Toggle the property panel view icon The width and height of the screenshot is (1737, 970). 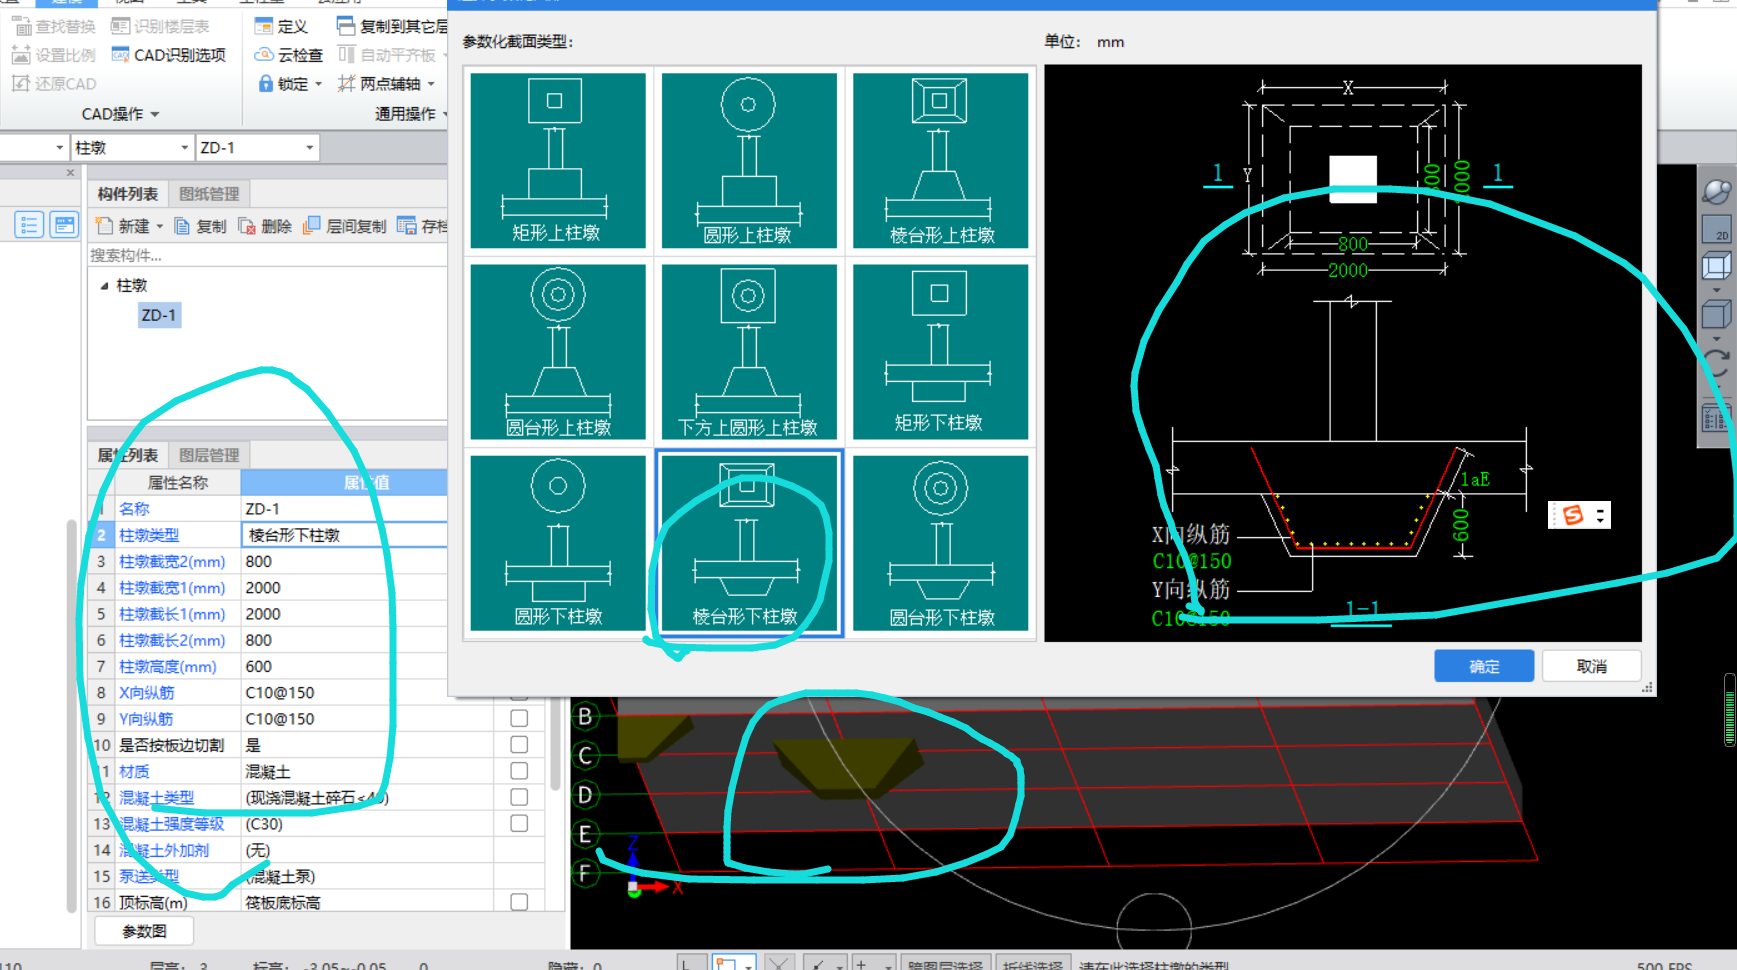pos(64,225)
